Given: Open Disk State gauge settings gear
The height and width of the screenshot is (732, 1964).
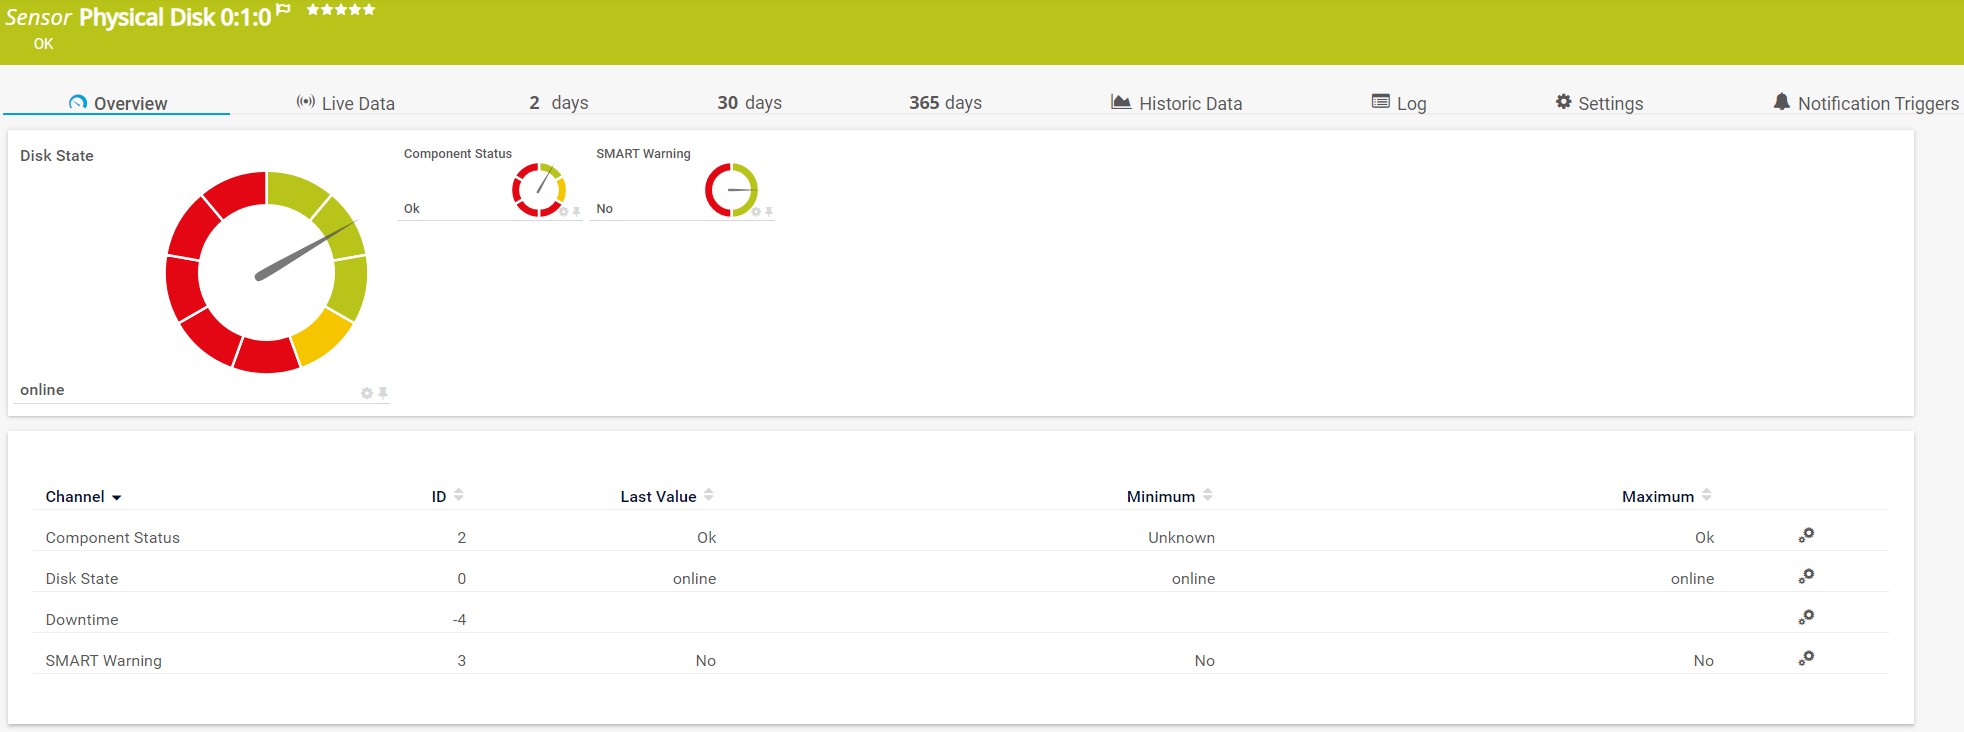Looking at the screenshot, I should coord(367,394).
